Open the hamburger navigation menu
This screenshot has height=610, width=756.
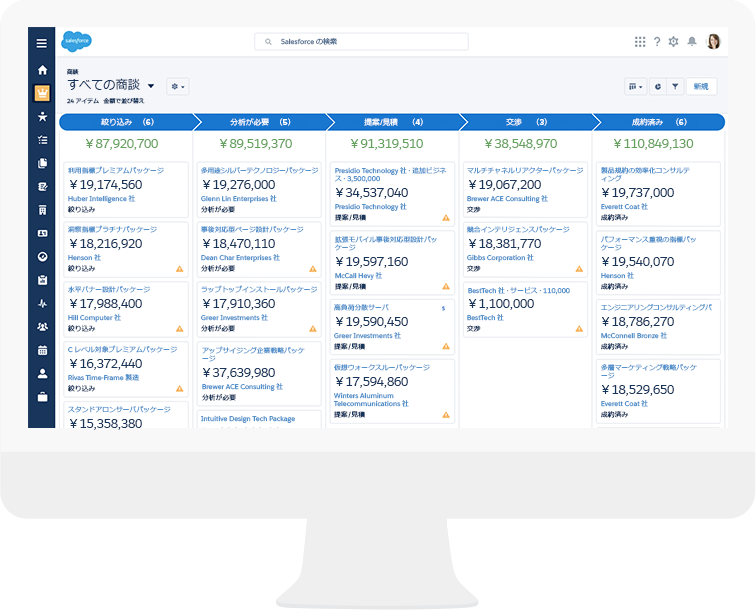(x=42, y=43)
